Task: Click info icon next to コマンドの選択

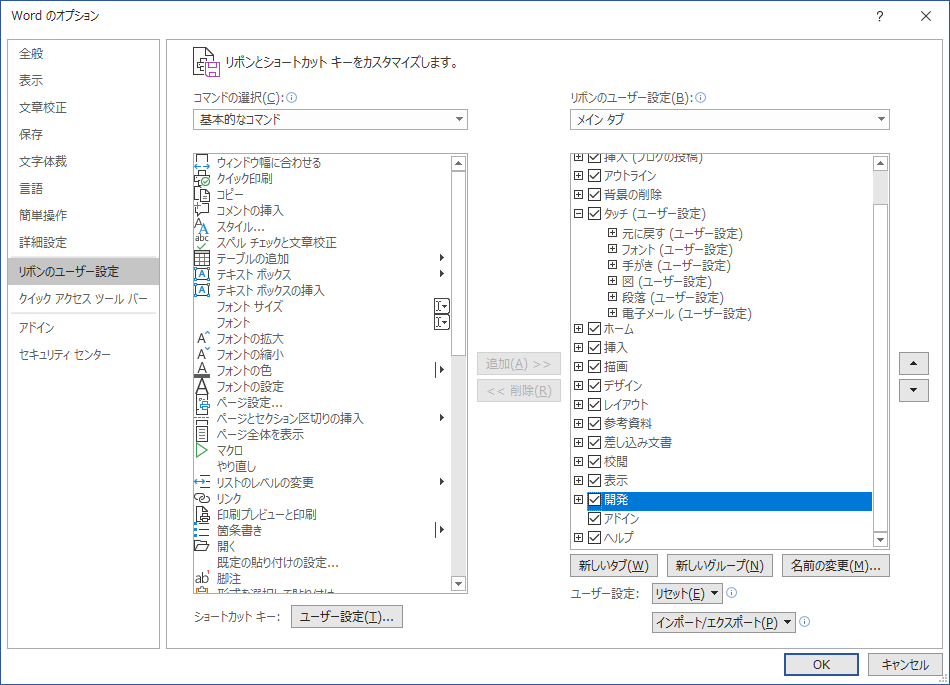Action: click(x=291, y=98)
